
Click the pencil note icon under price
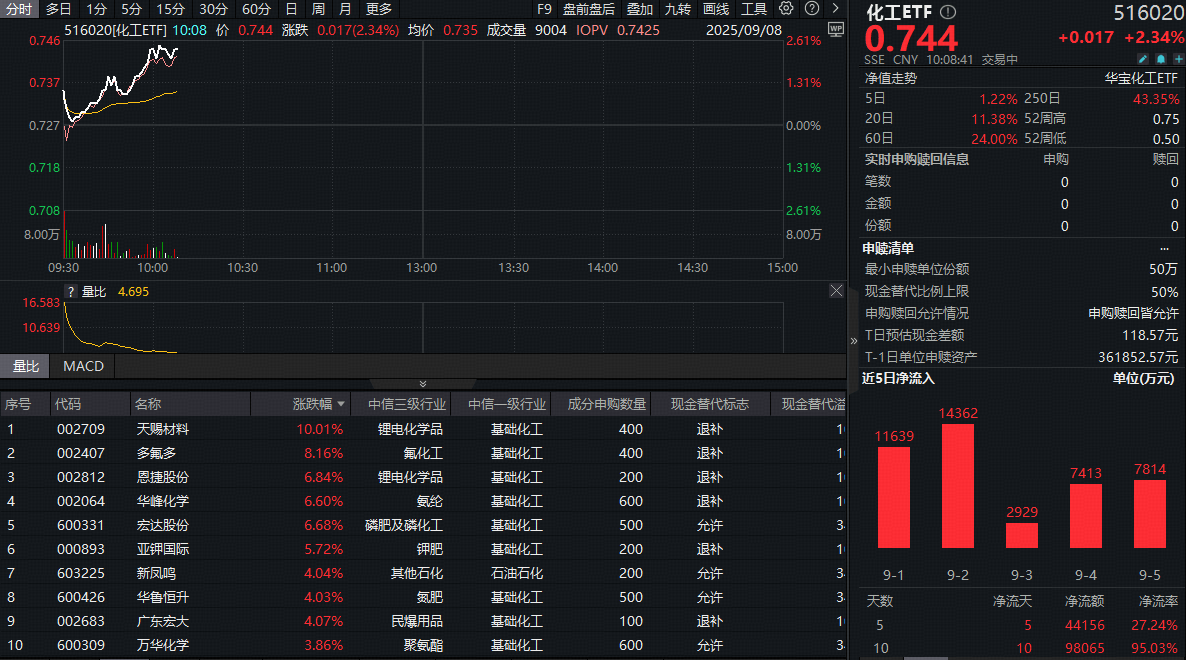click(1145, 59)
